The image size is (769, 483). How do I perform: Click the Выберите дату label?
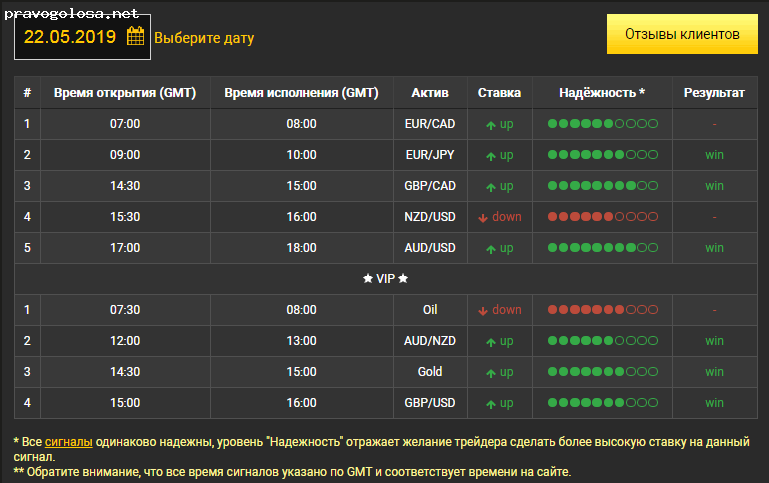(204, 38)
